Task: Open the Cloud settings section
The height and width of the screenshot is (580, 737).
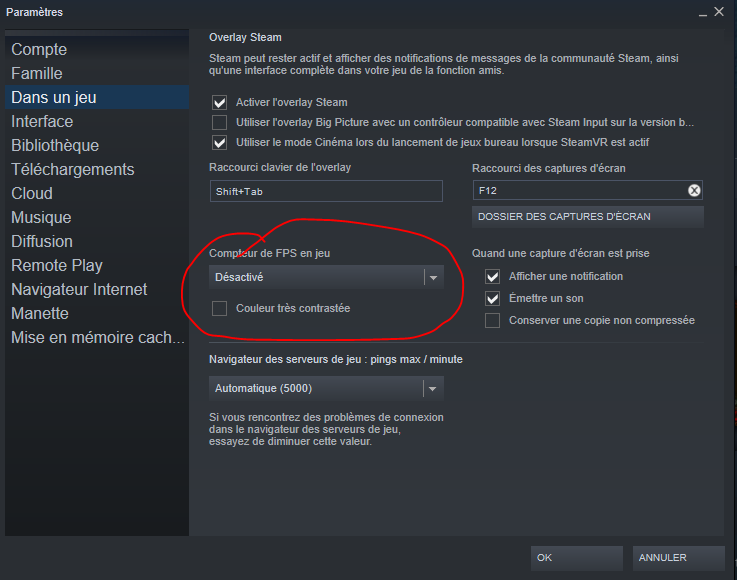Action: tap(97, 193)
